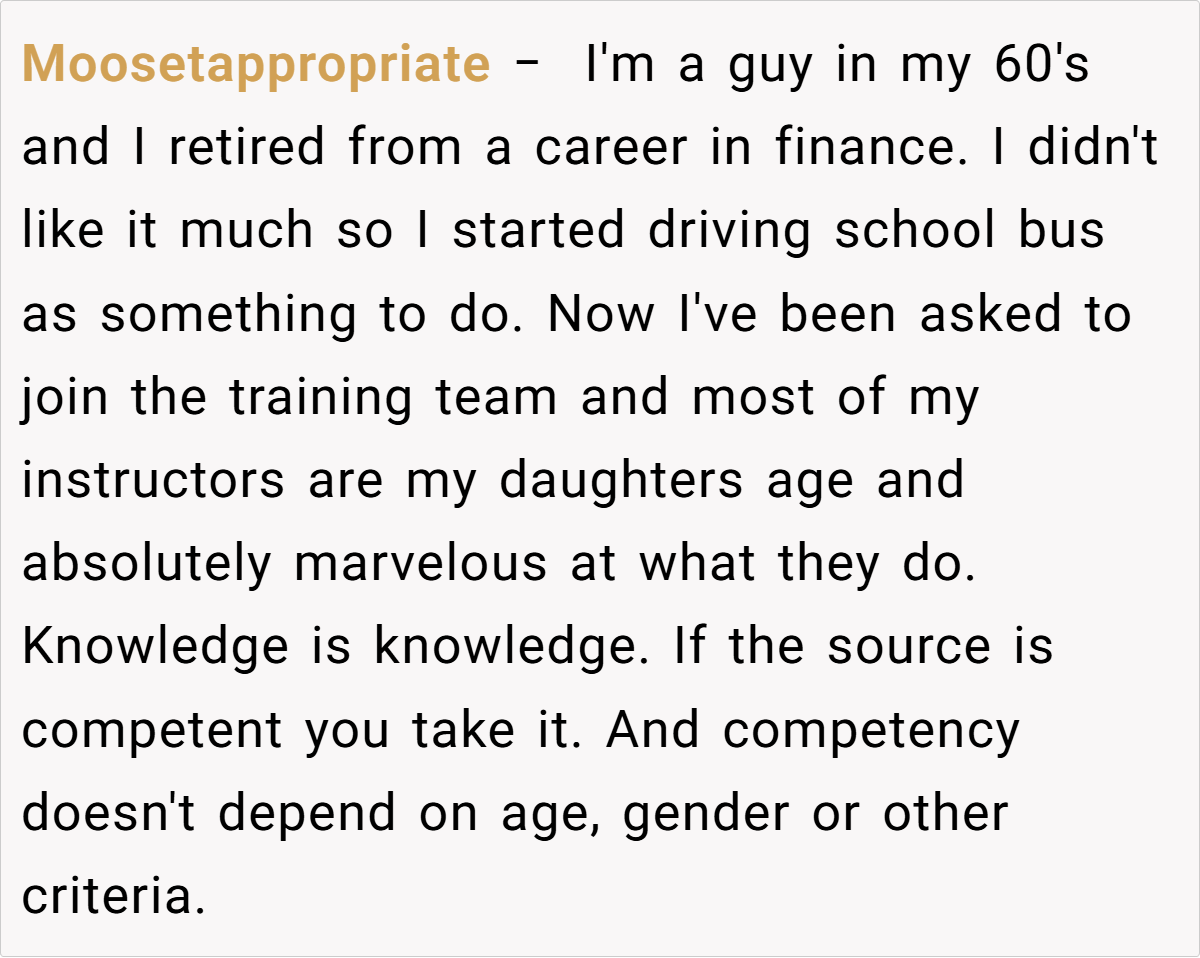Click the word "competent" in the comment
The width and height of the screenshot is (1200, 958).
pos(153,731)
